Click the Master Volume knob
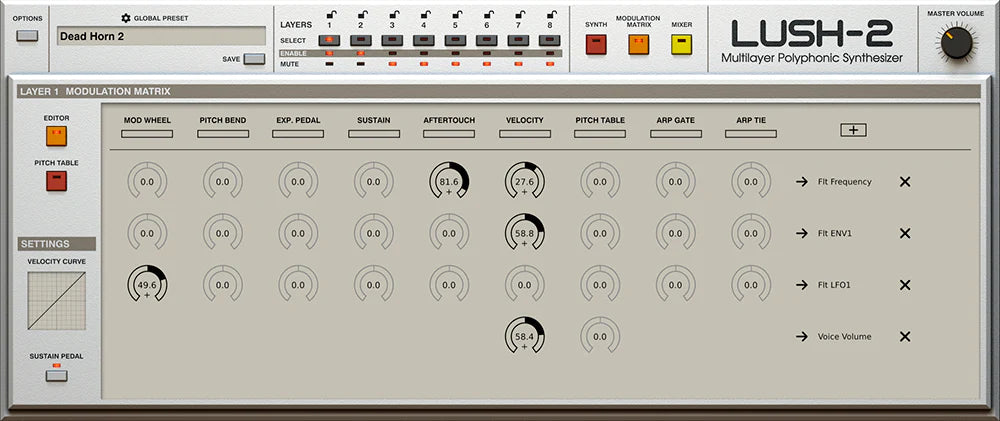 click(957, 43)
